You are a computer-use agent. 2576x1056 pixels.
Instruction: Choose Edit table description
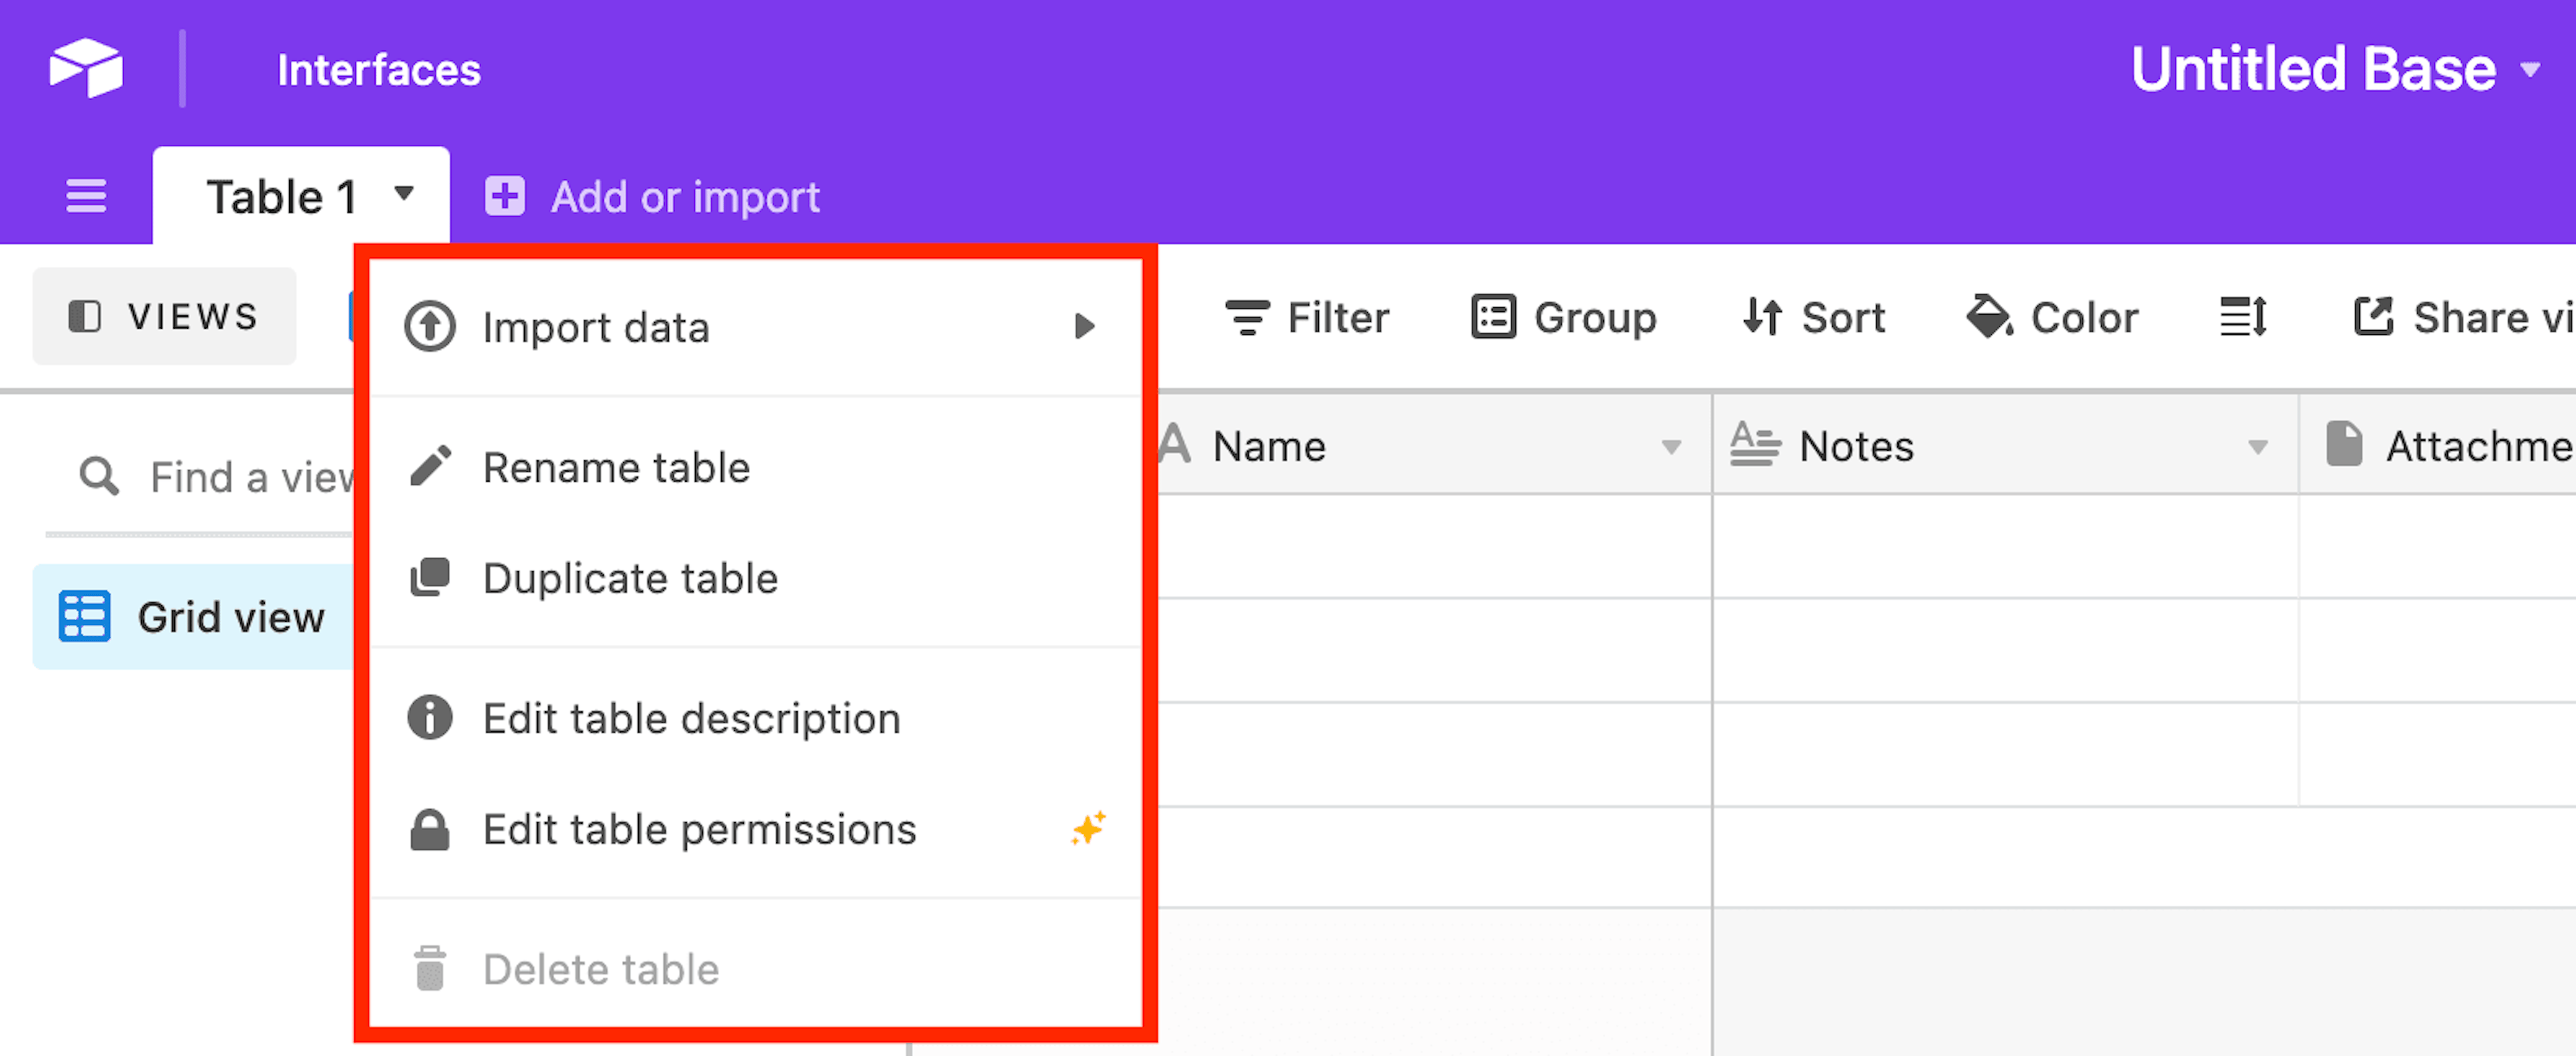691,718
